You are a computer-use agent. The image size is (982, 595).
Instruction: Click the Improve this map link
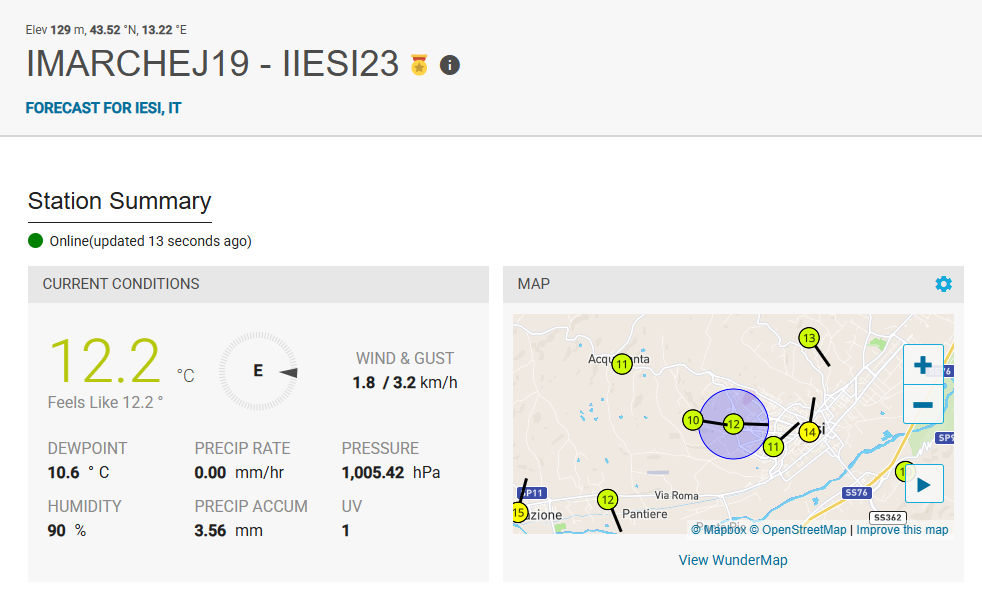902,530
